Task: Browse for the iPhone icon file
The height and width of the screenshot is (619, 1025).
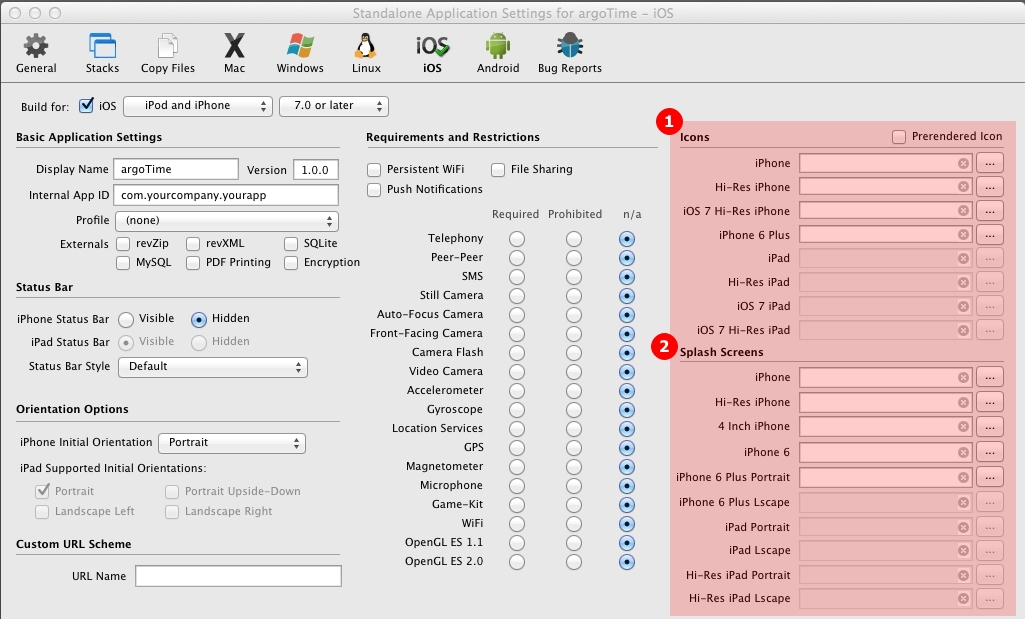Action: pos(990,163)
